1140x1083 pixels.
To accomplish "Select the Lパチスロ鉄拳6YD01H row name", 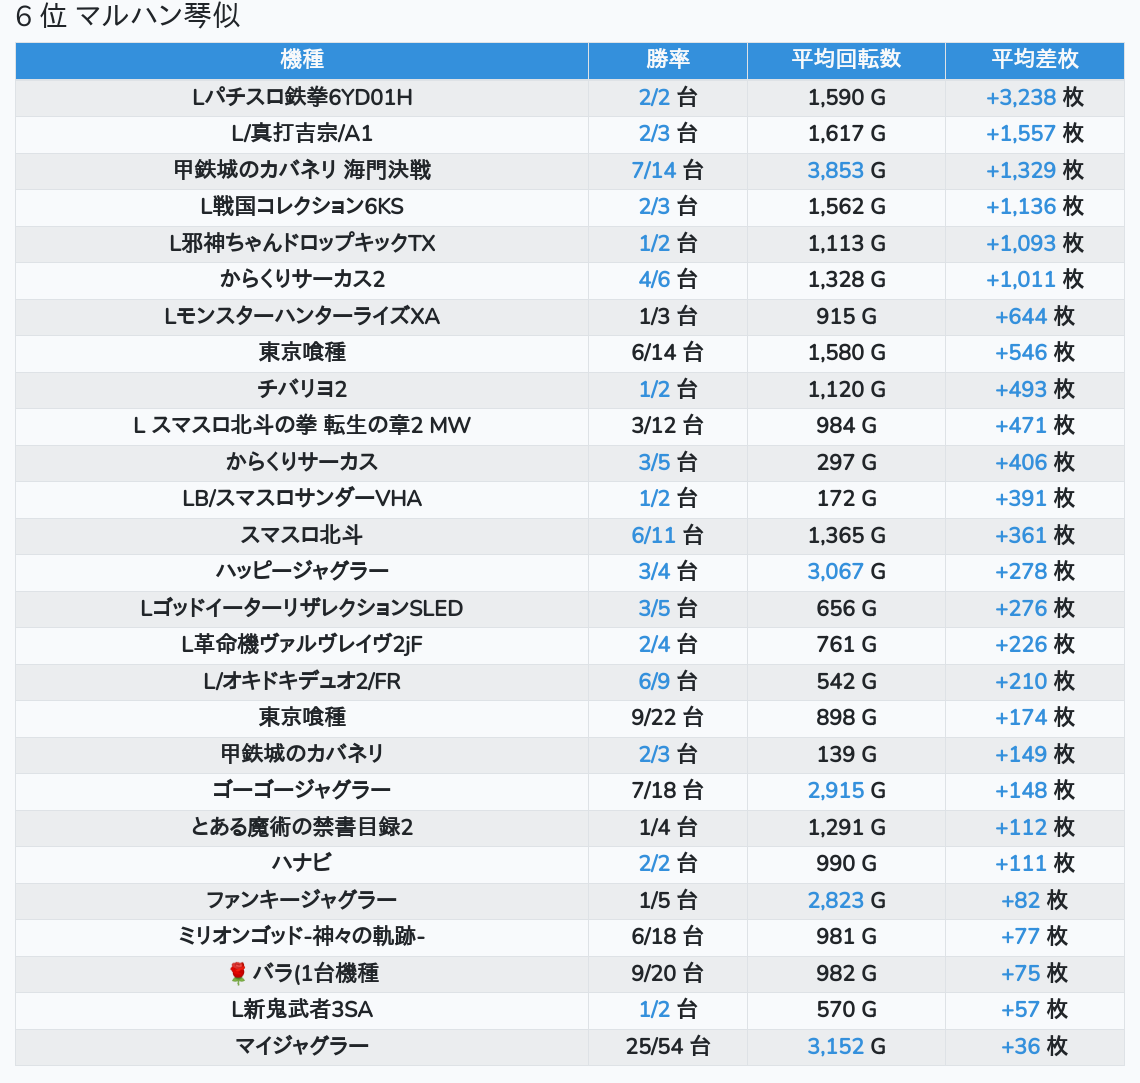I will coord(302,97).
